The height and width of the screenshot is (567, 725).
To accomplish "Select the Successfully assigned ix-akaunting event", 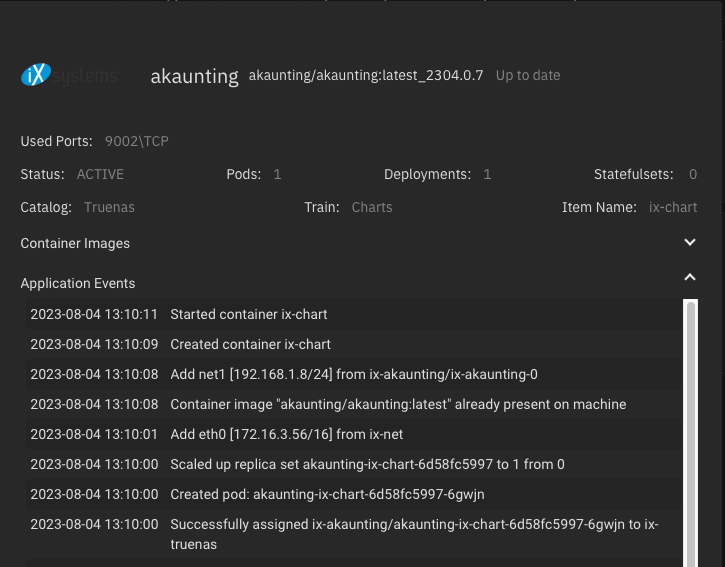I will pyautogui.click(x=354, y=535).
